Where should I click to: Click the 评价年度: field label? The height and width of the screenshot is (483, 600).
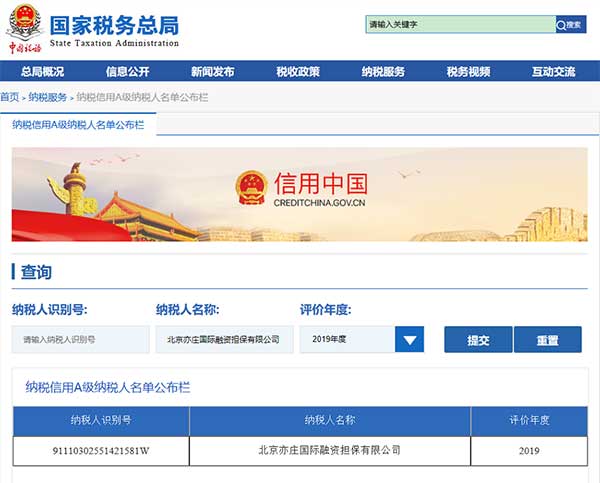coord(325,310)
